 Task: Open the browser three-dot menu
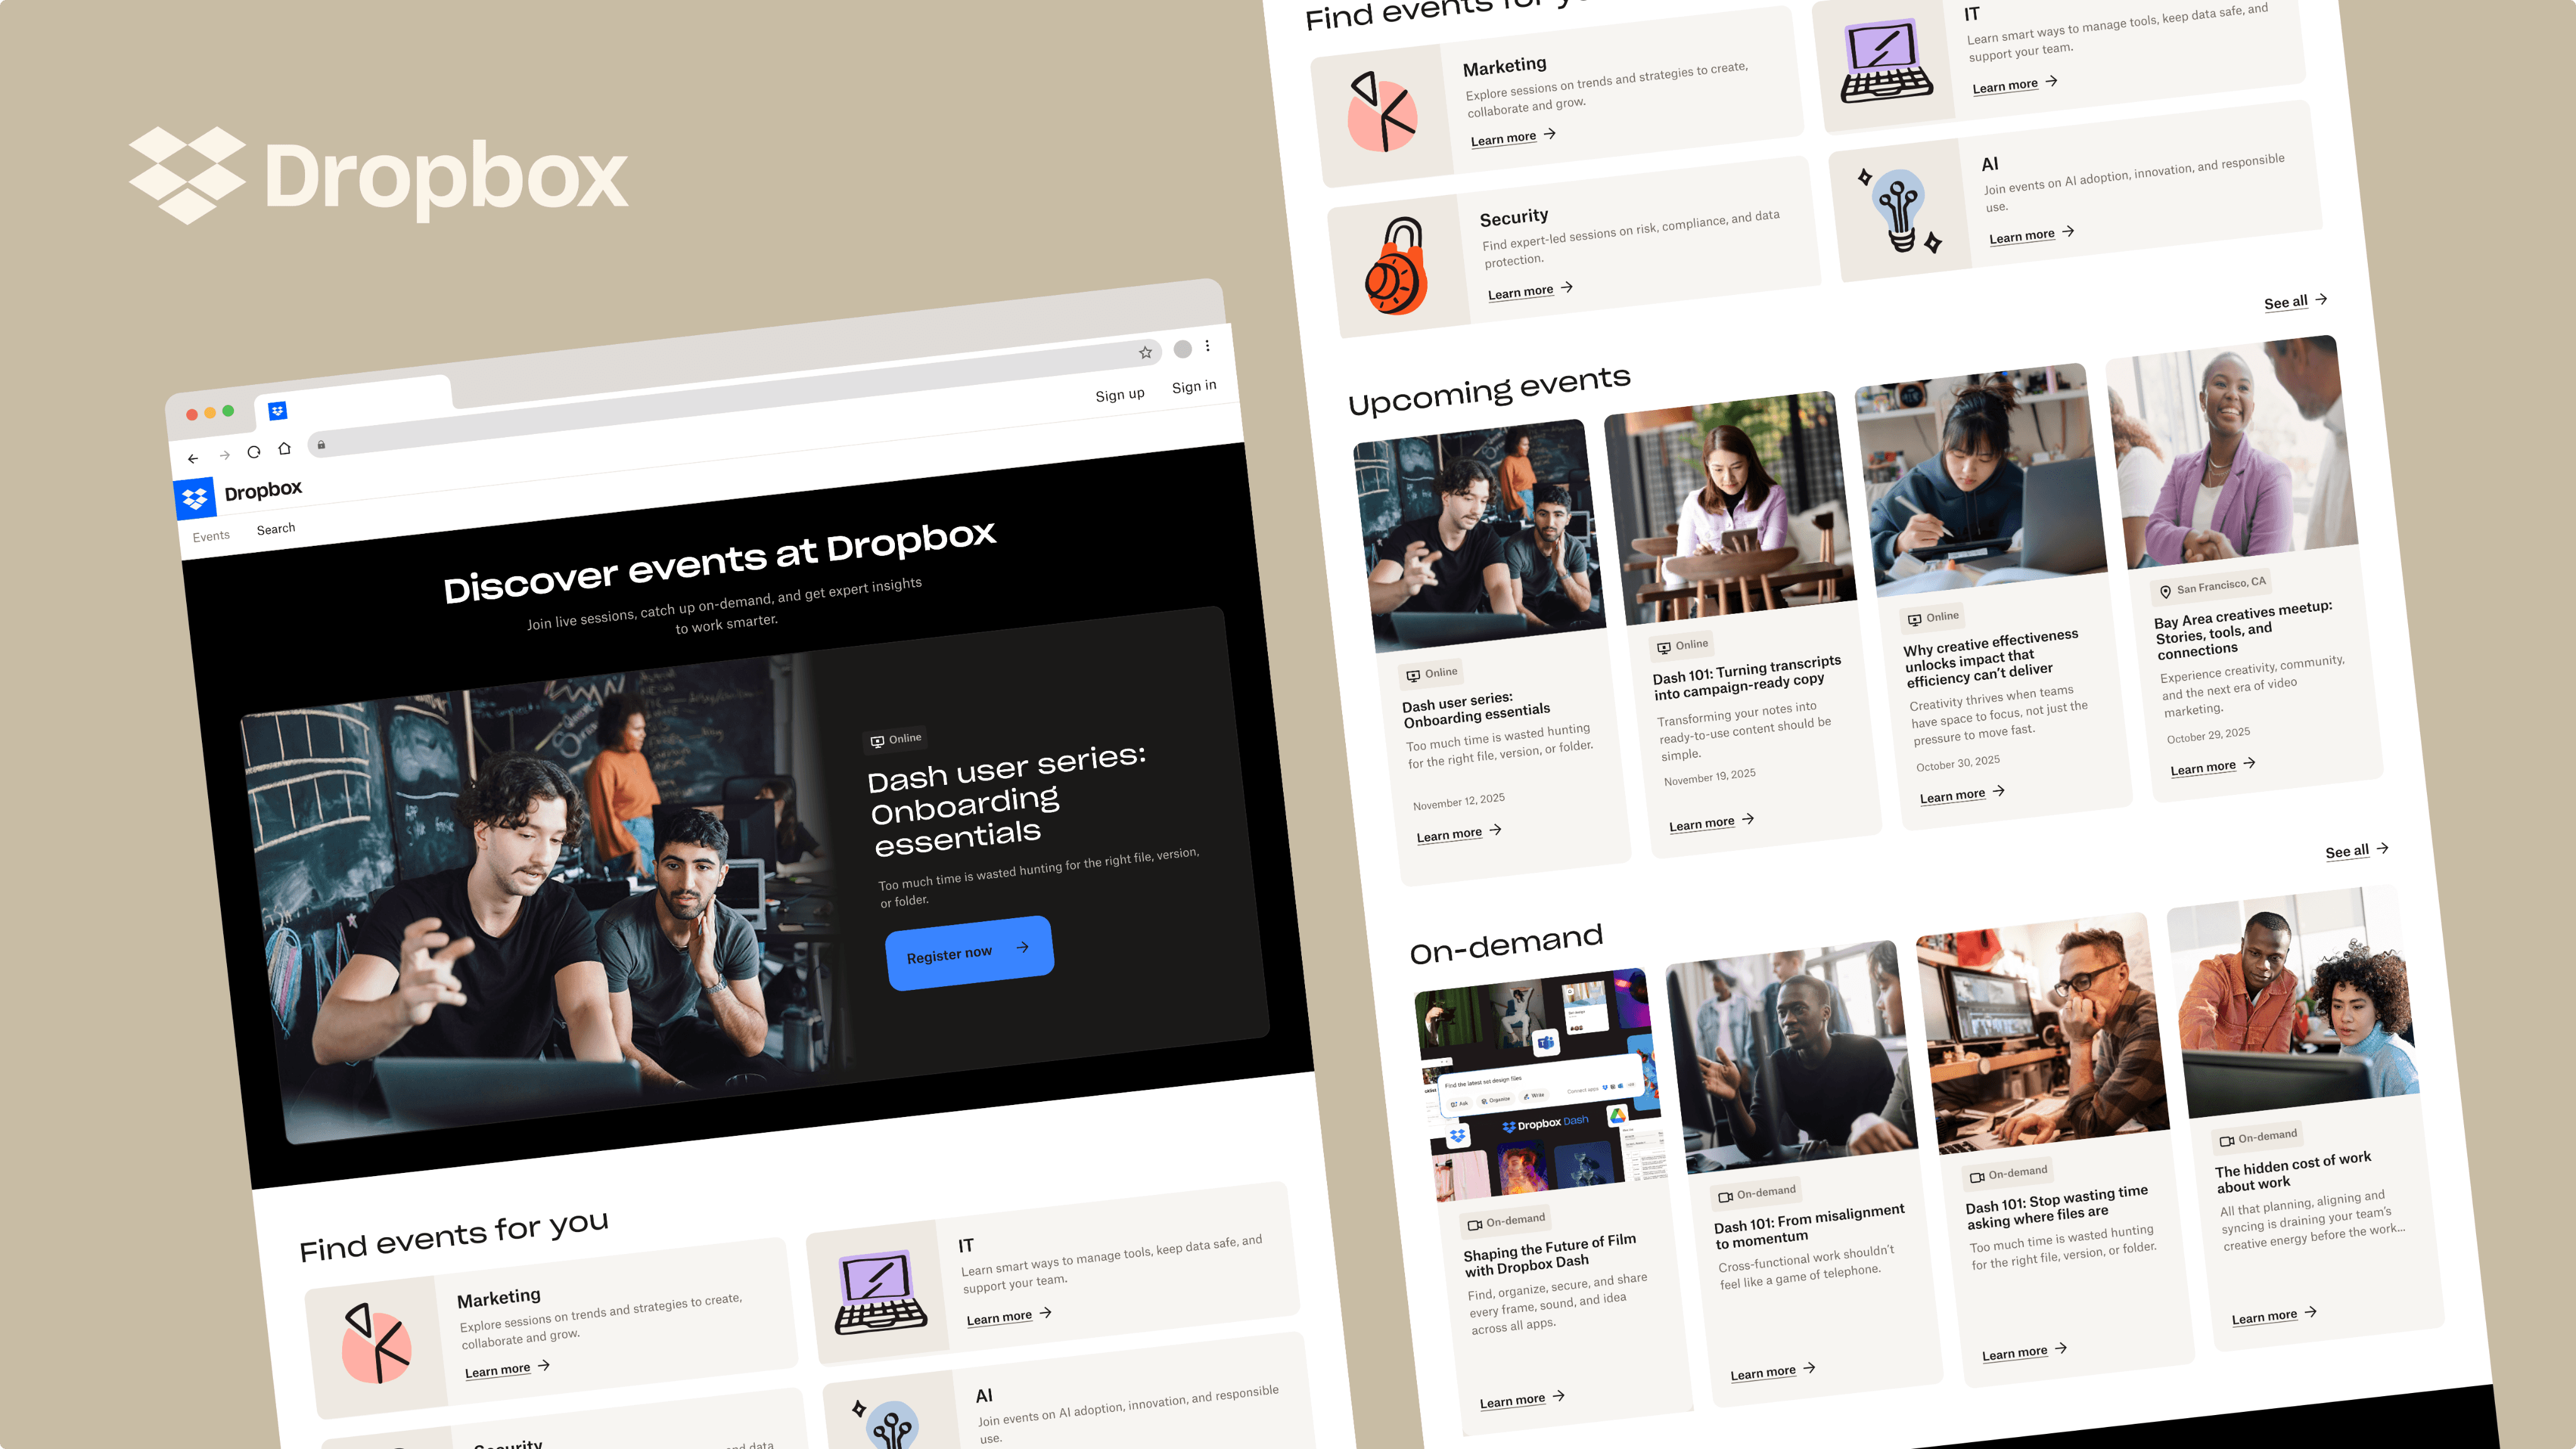[1207, 345]
